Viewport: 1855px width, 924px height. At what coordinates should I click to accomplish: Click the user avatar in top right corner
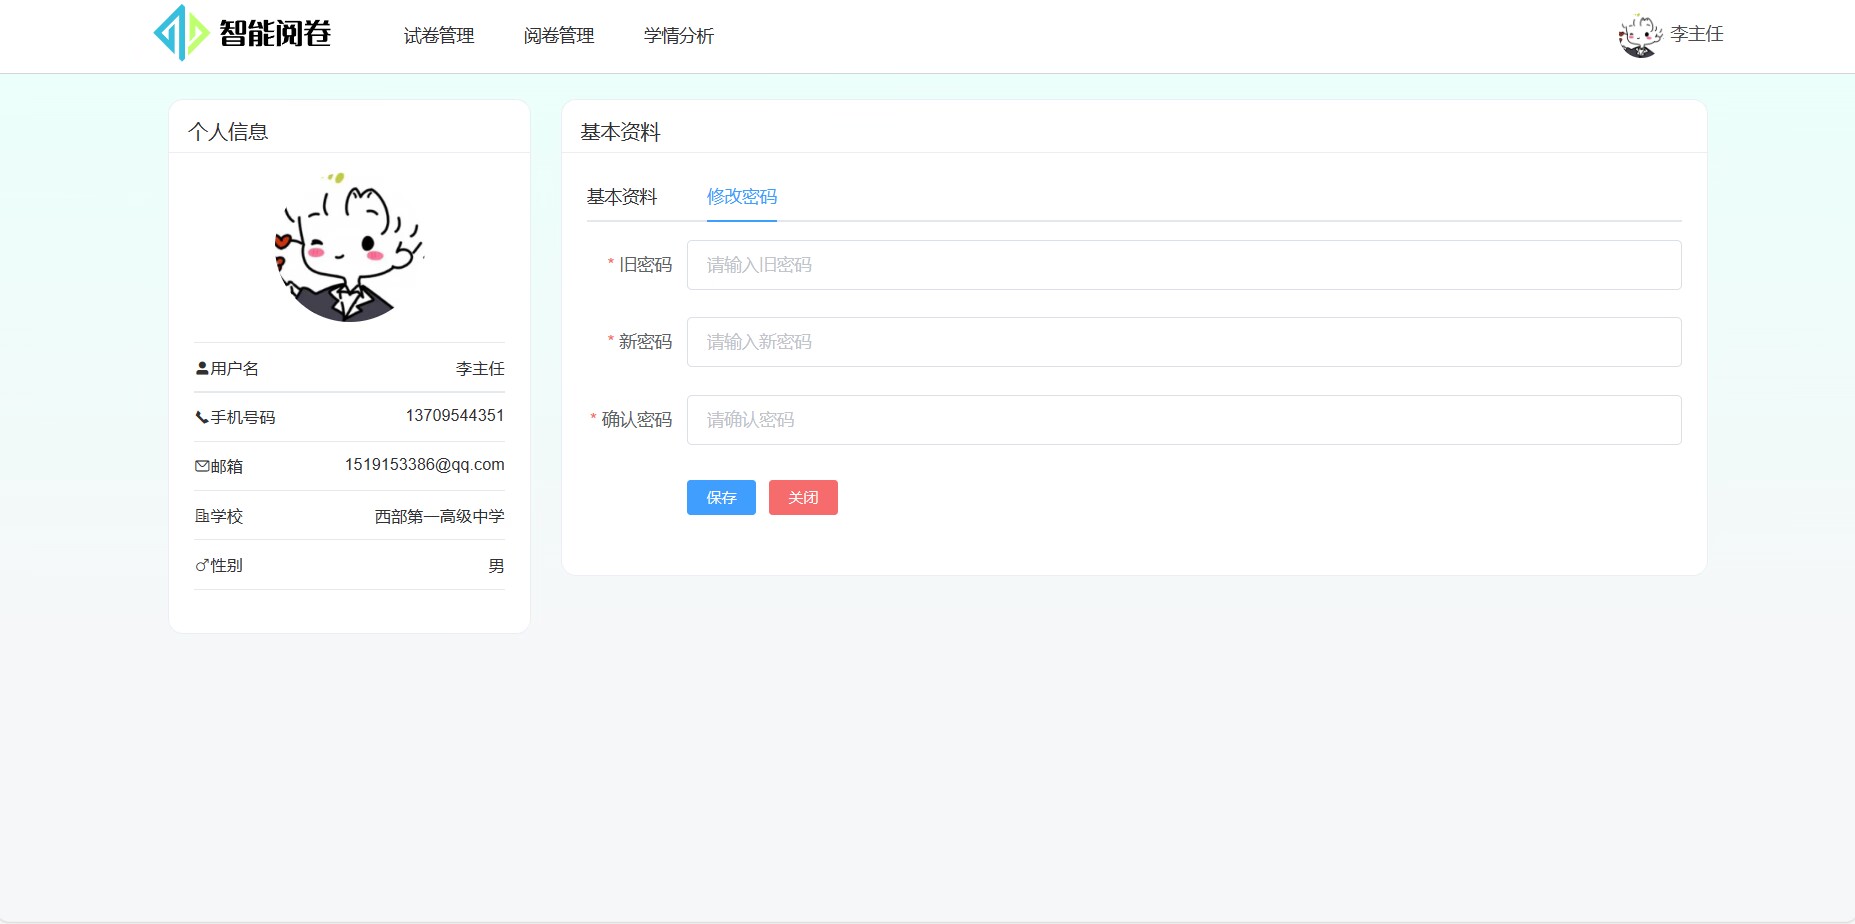point(1638,35)
